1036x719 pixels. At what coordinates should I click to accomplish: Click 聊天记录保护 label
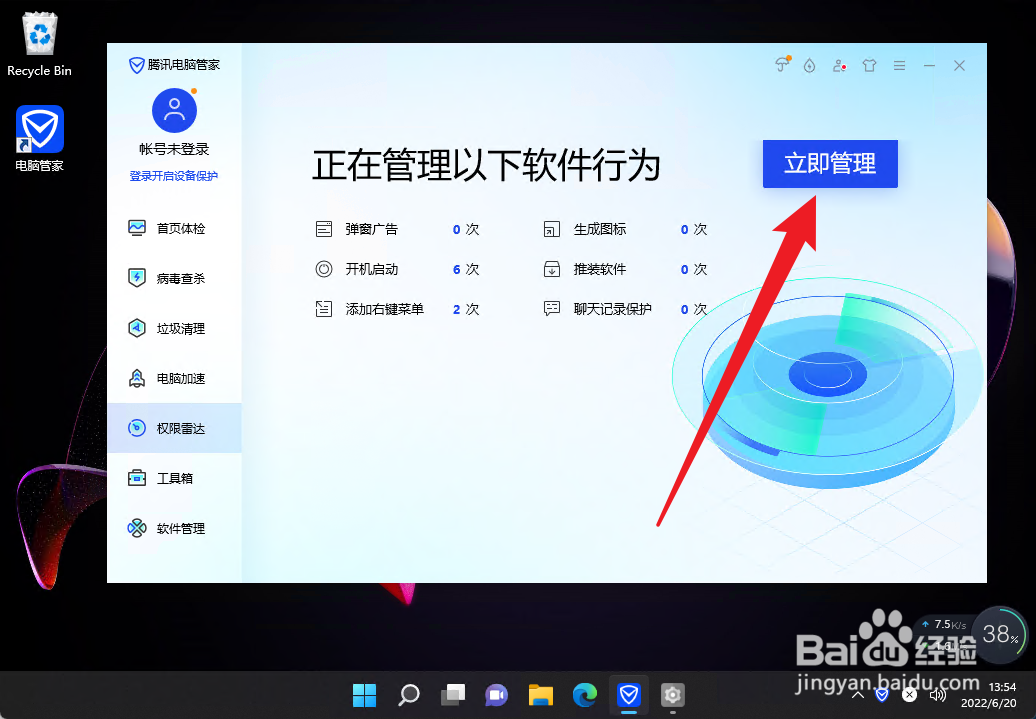coord(612,309)
